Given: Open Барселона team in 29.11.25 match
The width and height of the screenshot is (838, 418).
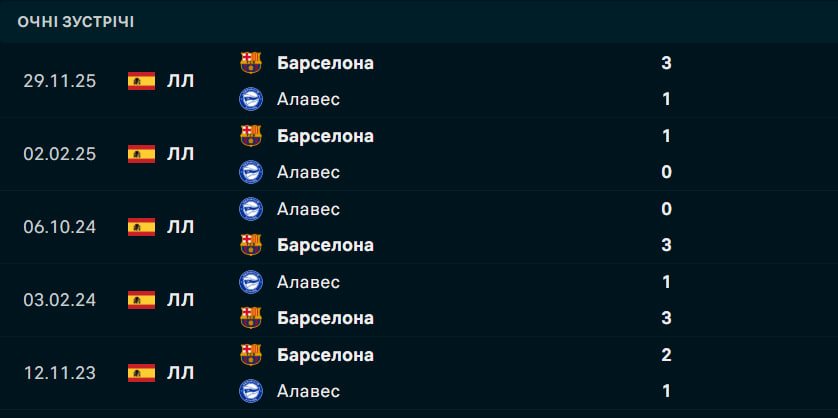Looking at the screenshot, I should (325, 63).
